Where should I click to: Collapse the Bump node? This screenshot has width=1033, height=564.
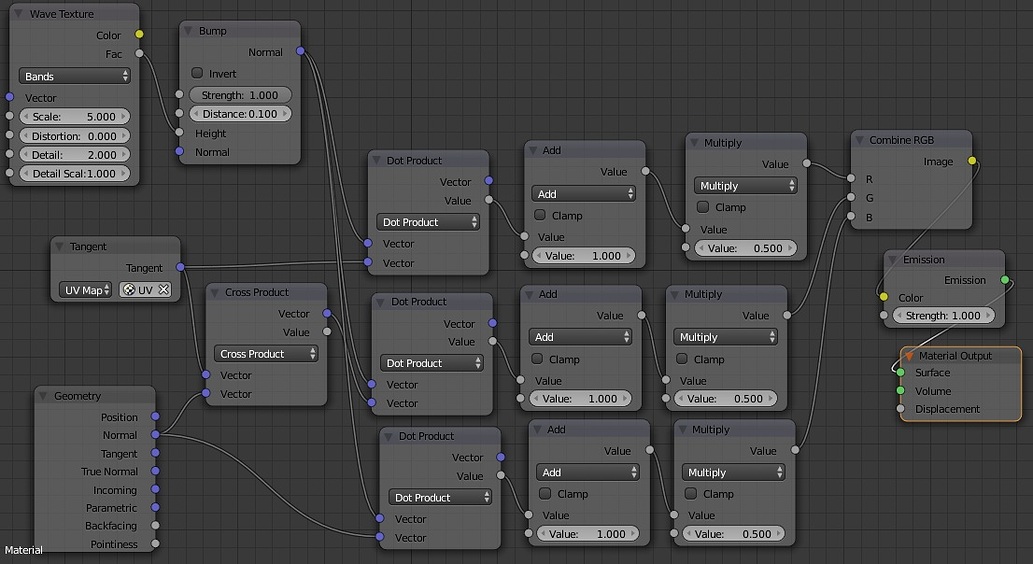[188, 30]
